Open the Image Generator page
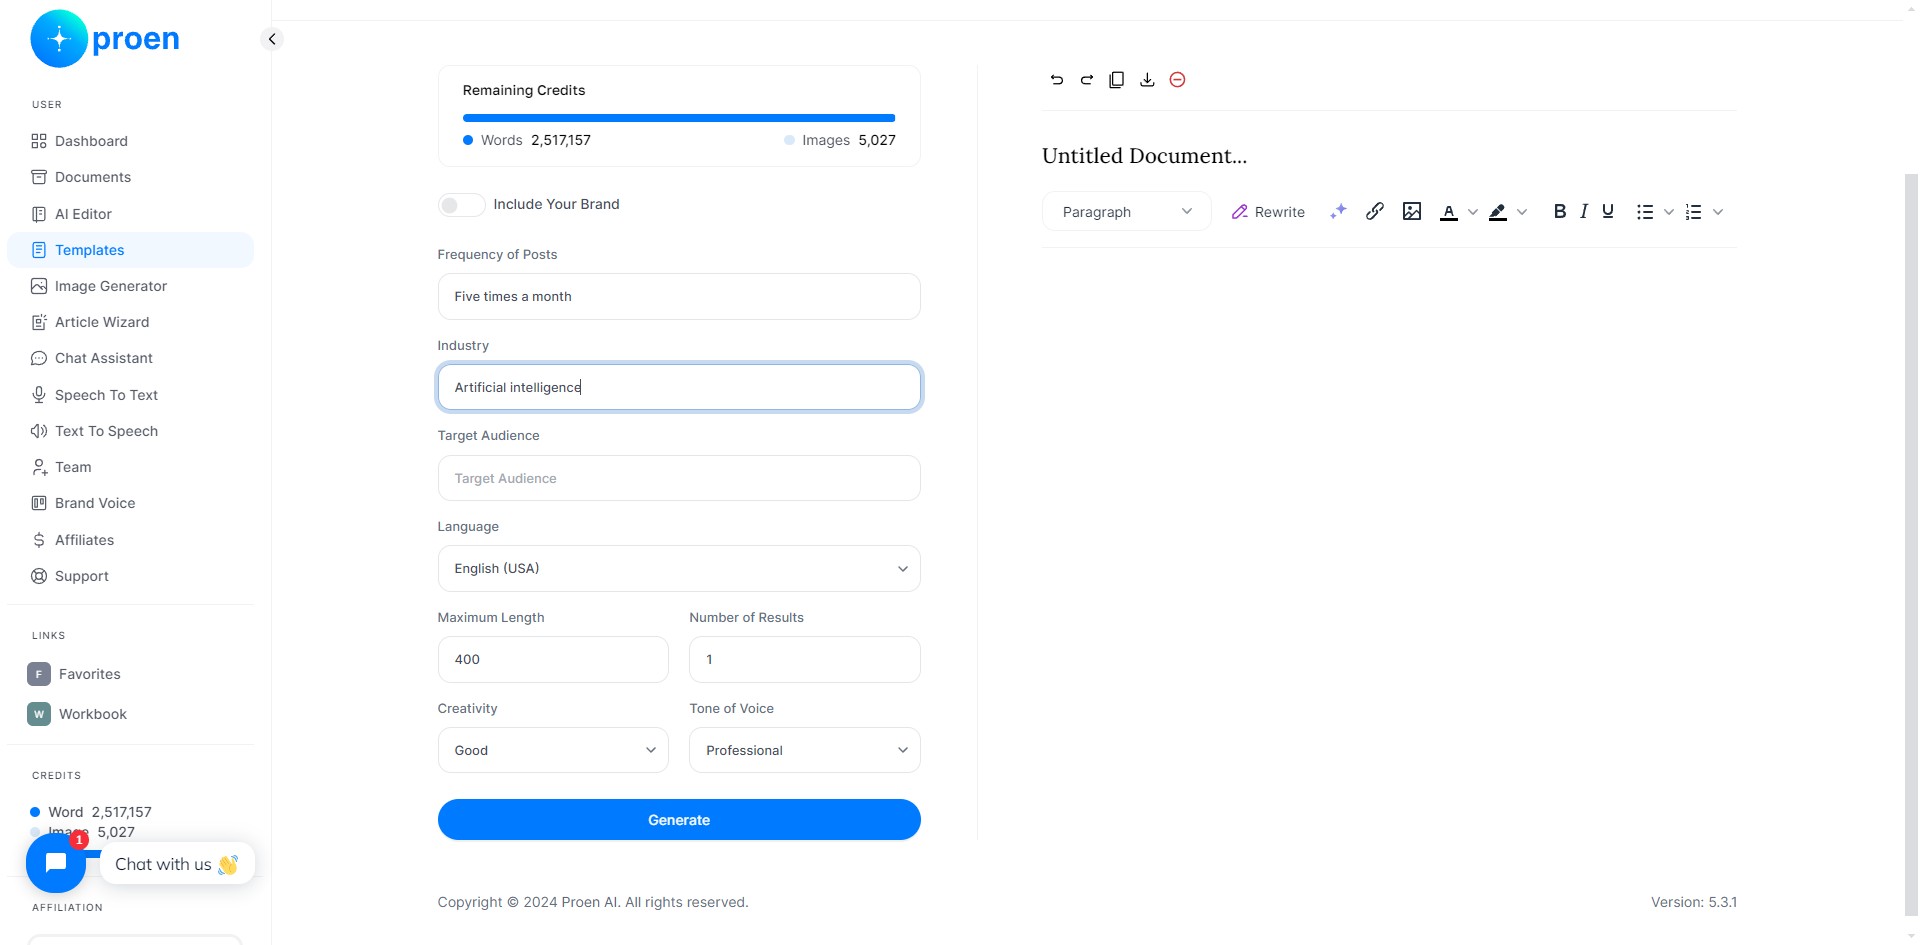The height and width of the screenshot is (945, 1920). 130,286
